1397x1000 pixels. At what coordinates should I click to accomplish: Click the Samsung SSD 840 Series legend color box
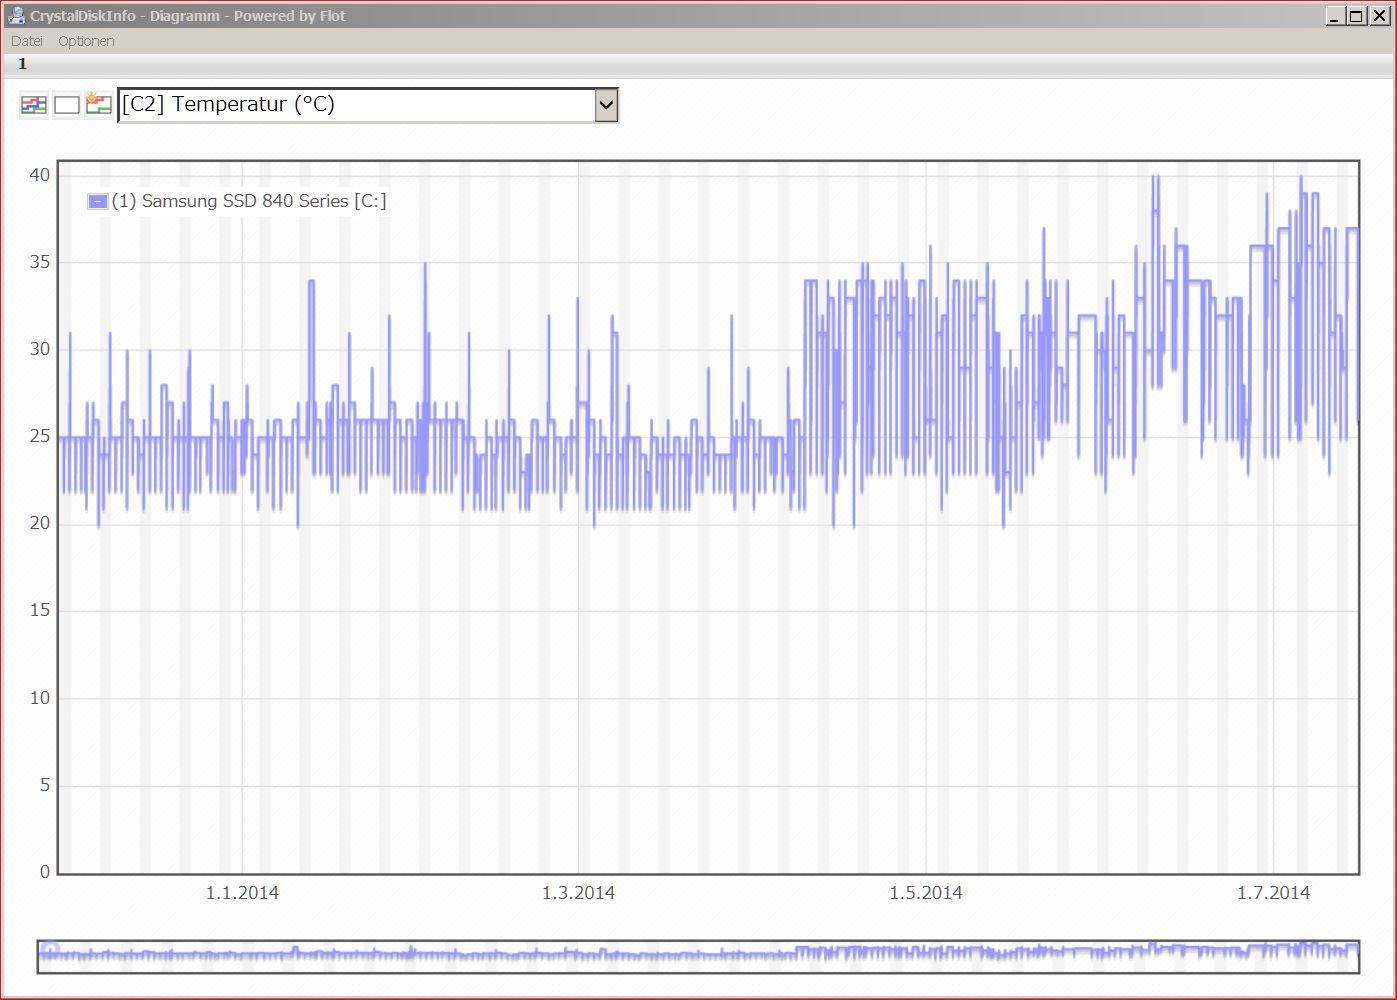tap(97, 201)
